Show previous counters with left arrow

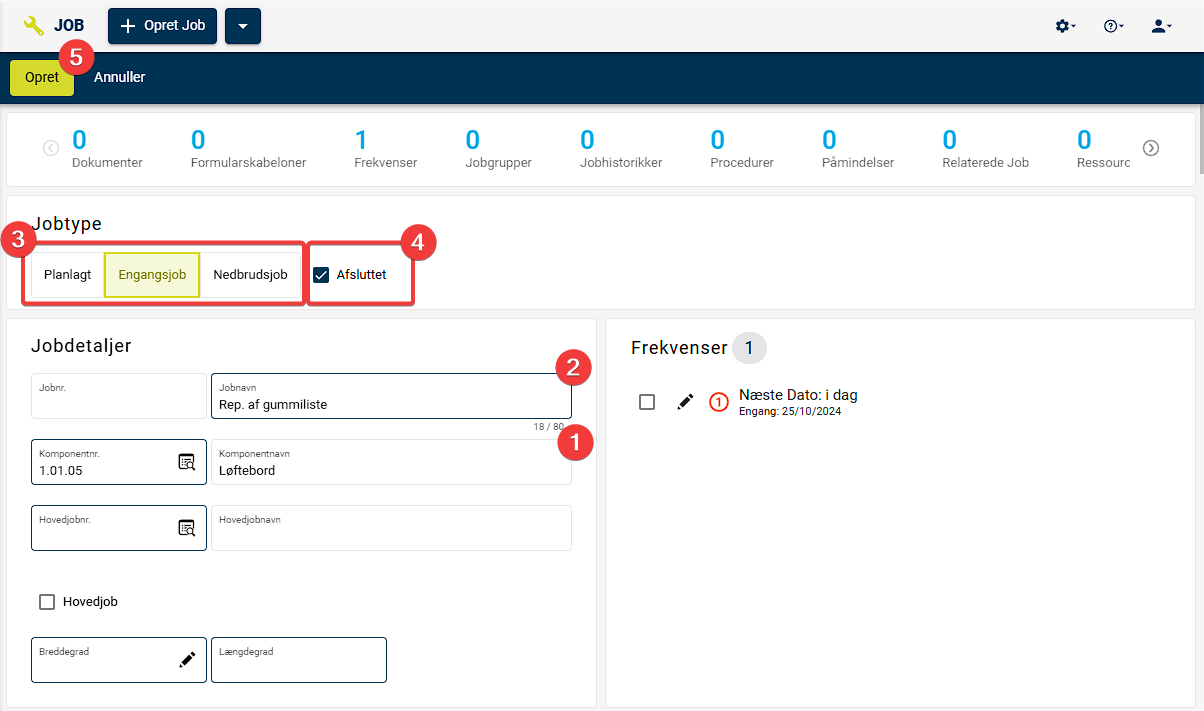[51, 148]
